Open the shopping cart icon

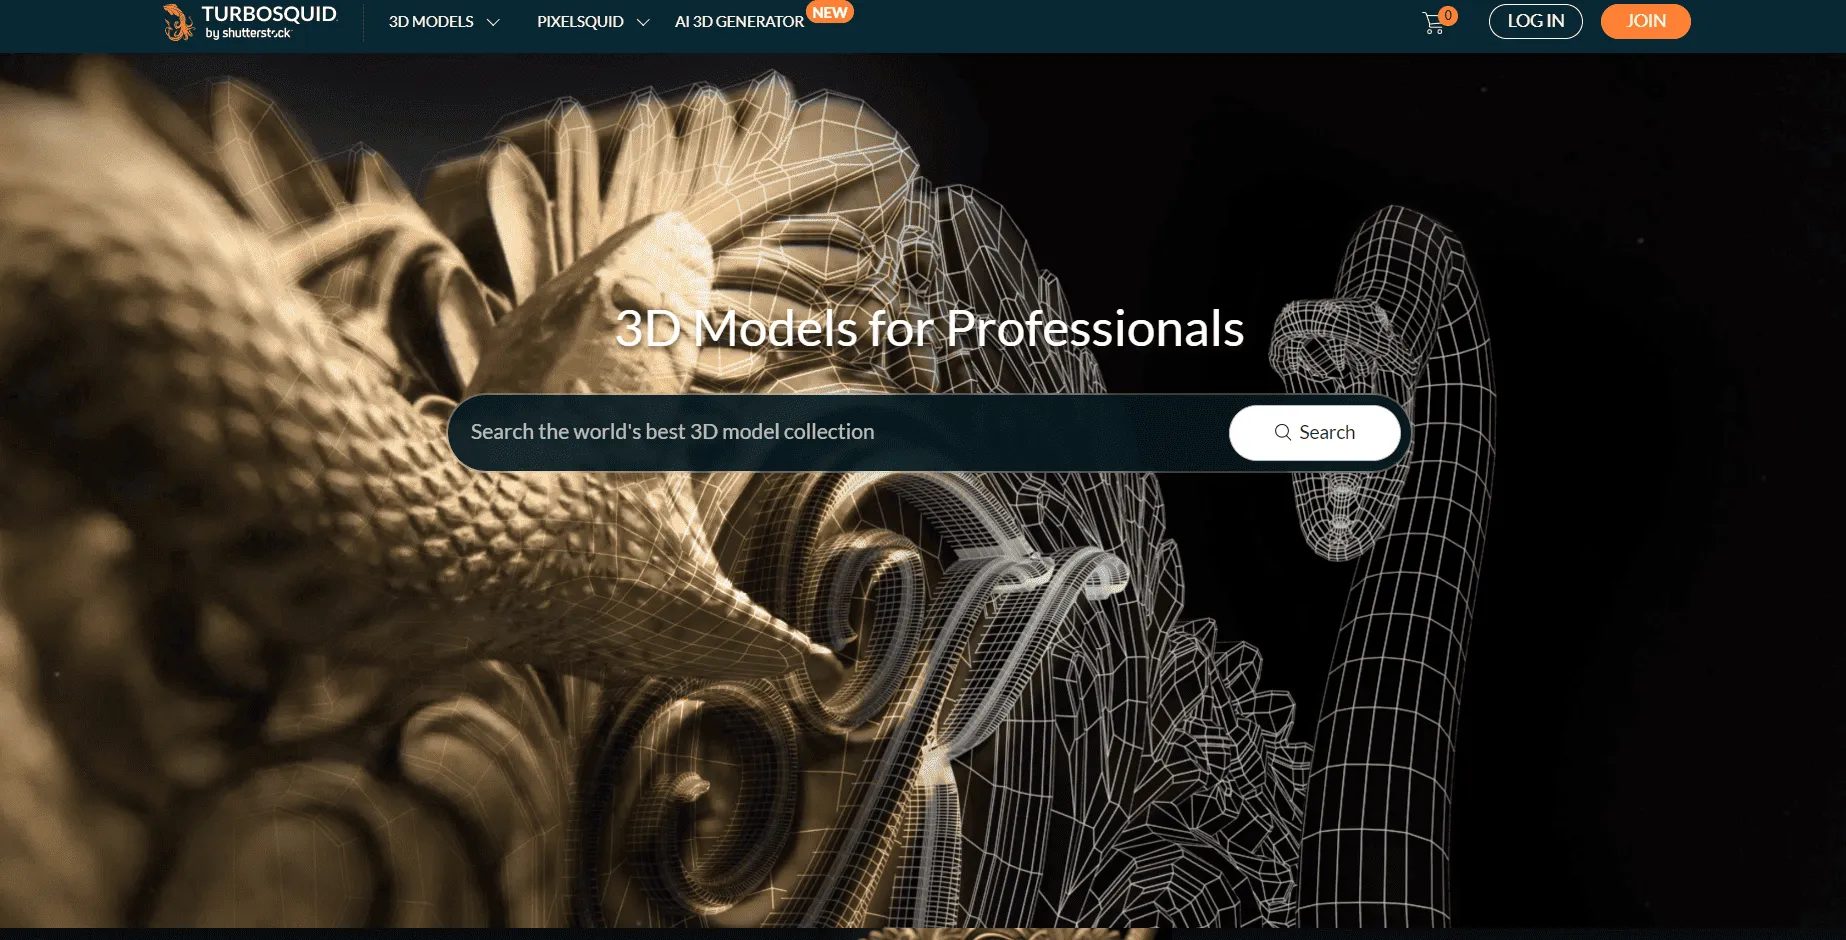coord(1433,23)
